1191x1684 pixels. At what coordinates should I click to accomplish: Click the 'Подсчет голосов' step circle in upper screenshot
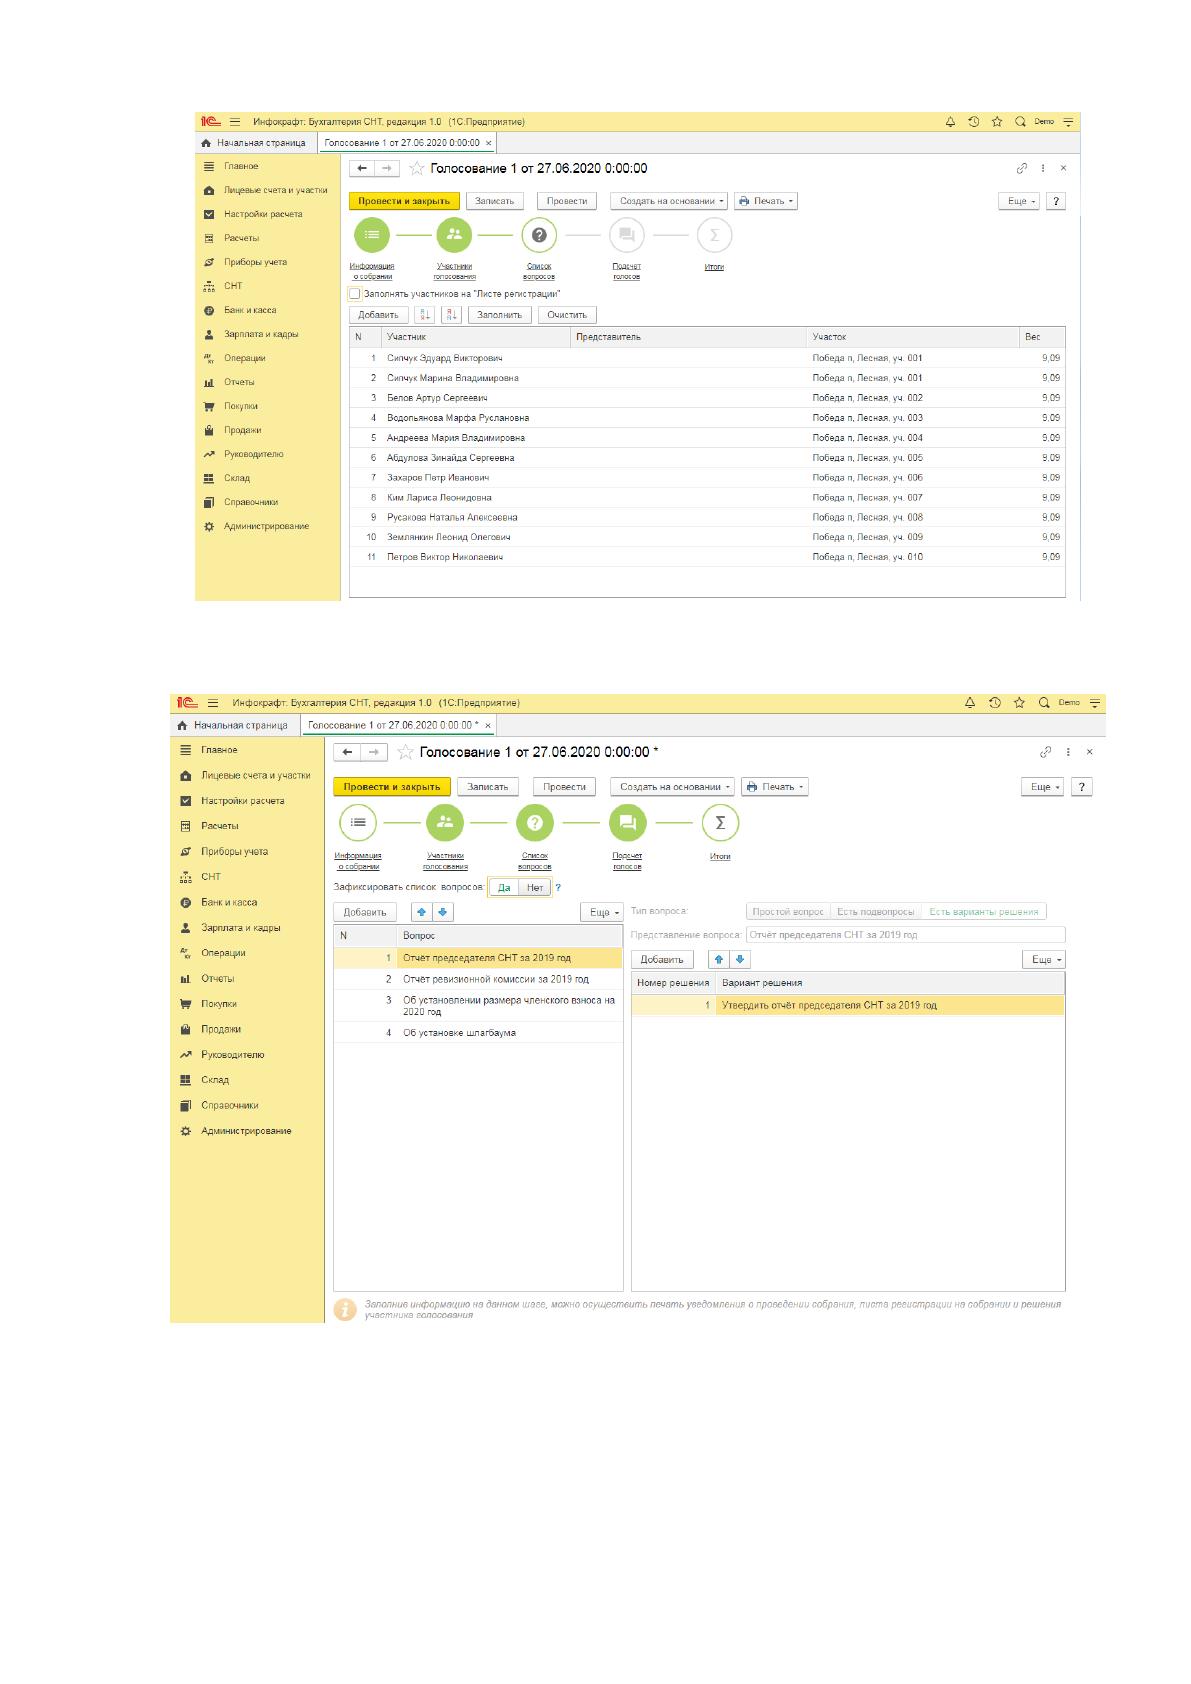tap(626, 235)
